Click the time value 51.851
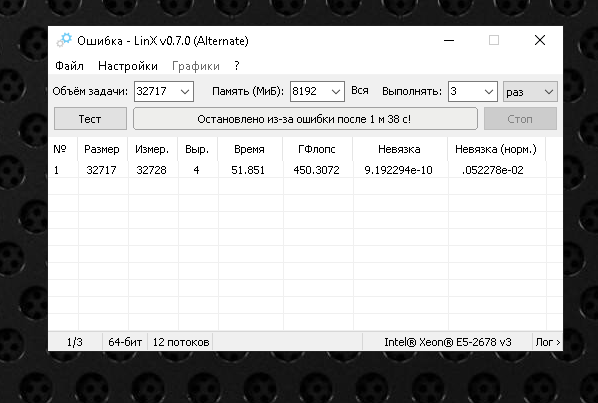The width and height of the screenshot is (598, 403). pos(248,170)
